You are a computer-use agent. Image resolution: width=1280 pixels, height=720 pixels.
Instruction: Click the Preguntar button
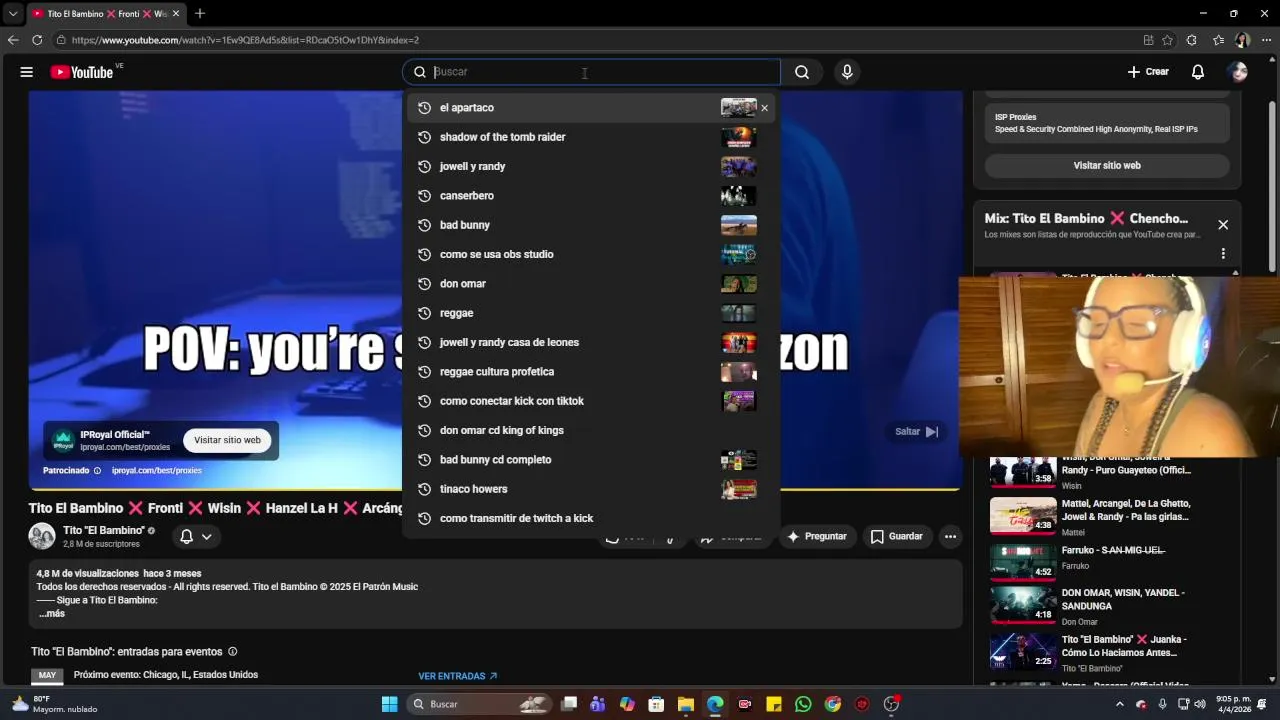pos(817,537)
